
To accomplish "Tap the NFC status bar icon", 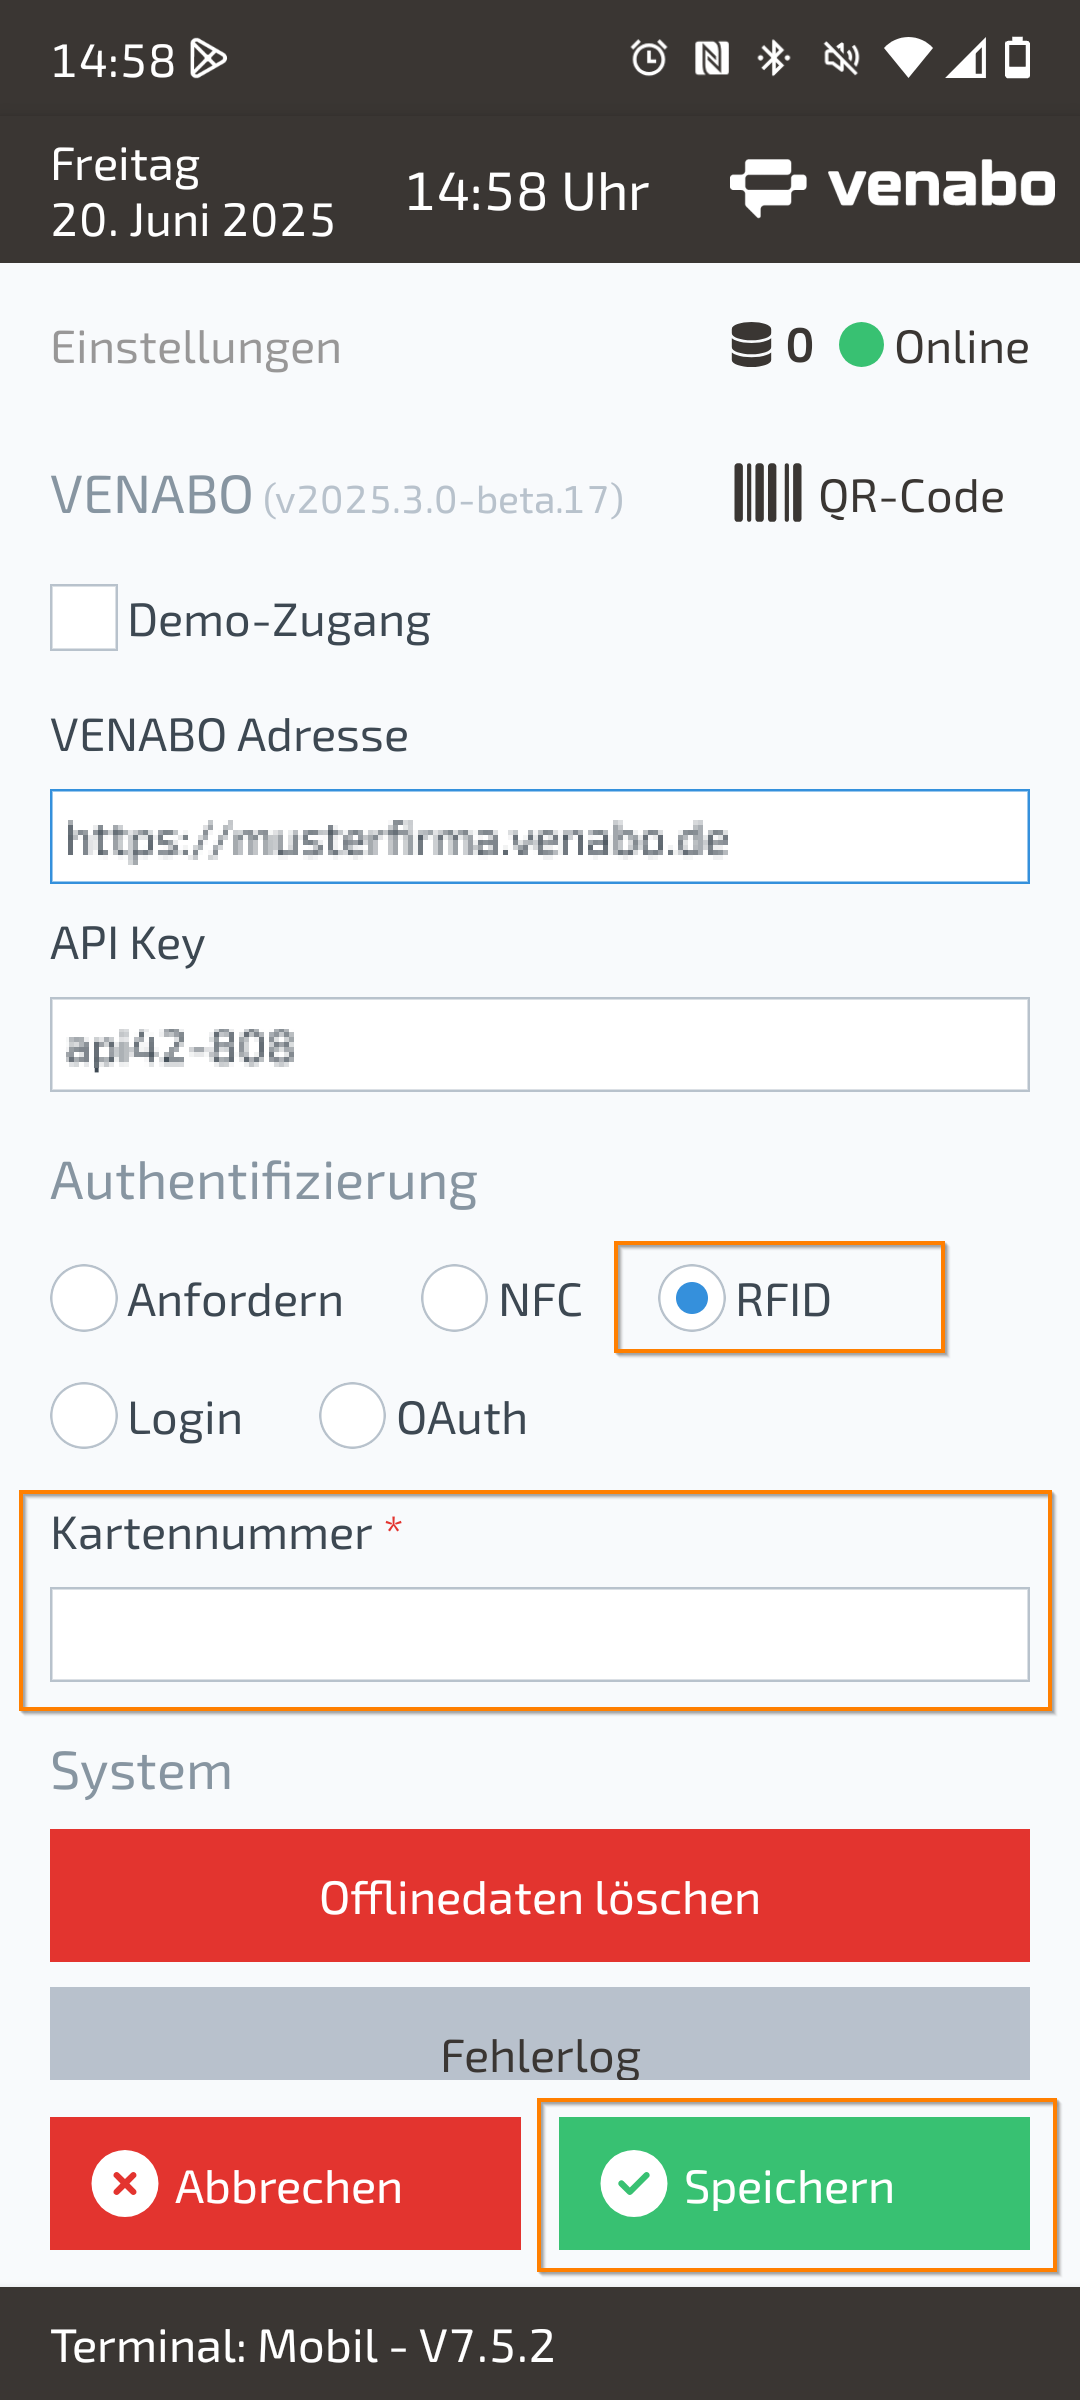I will click(712, 59).
